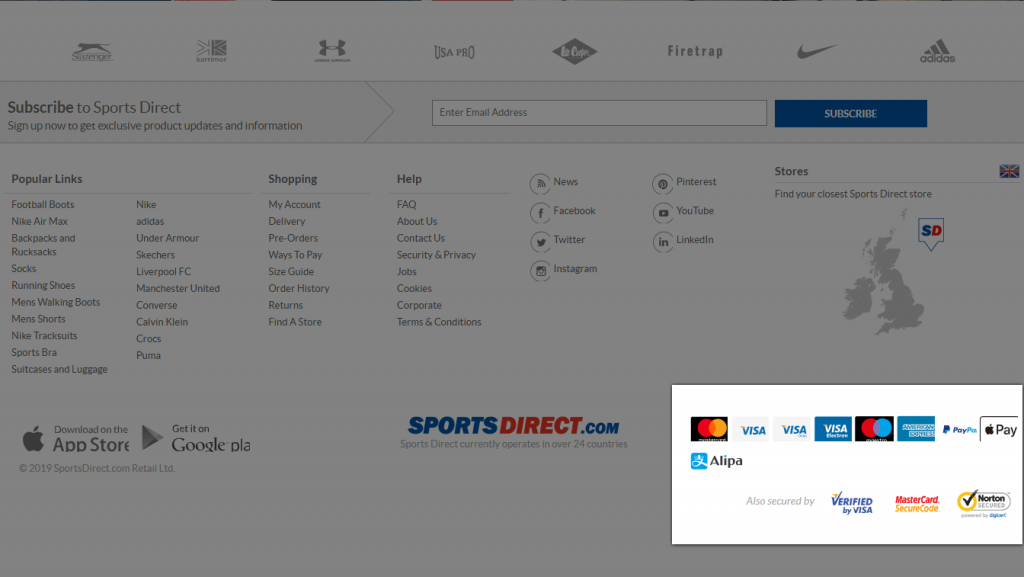Select the LinkedIn icon
1024x577 pixels.
pyautogui.click(x=662, y=240)
